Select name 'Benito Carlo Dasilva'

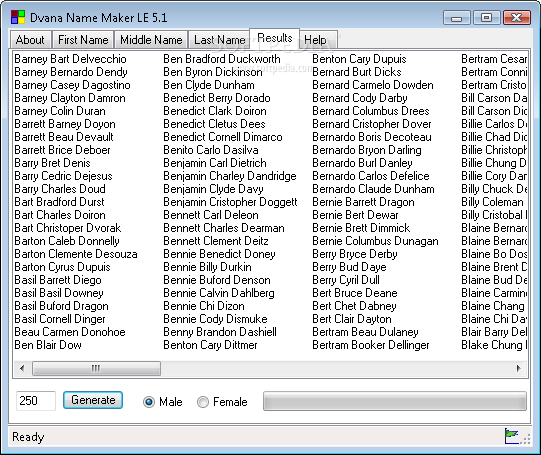click(211, 150)
